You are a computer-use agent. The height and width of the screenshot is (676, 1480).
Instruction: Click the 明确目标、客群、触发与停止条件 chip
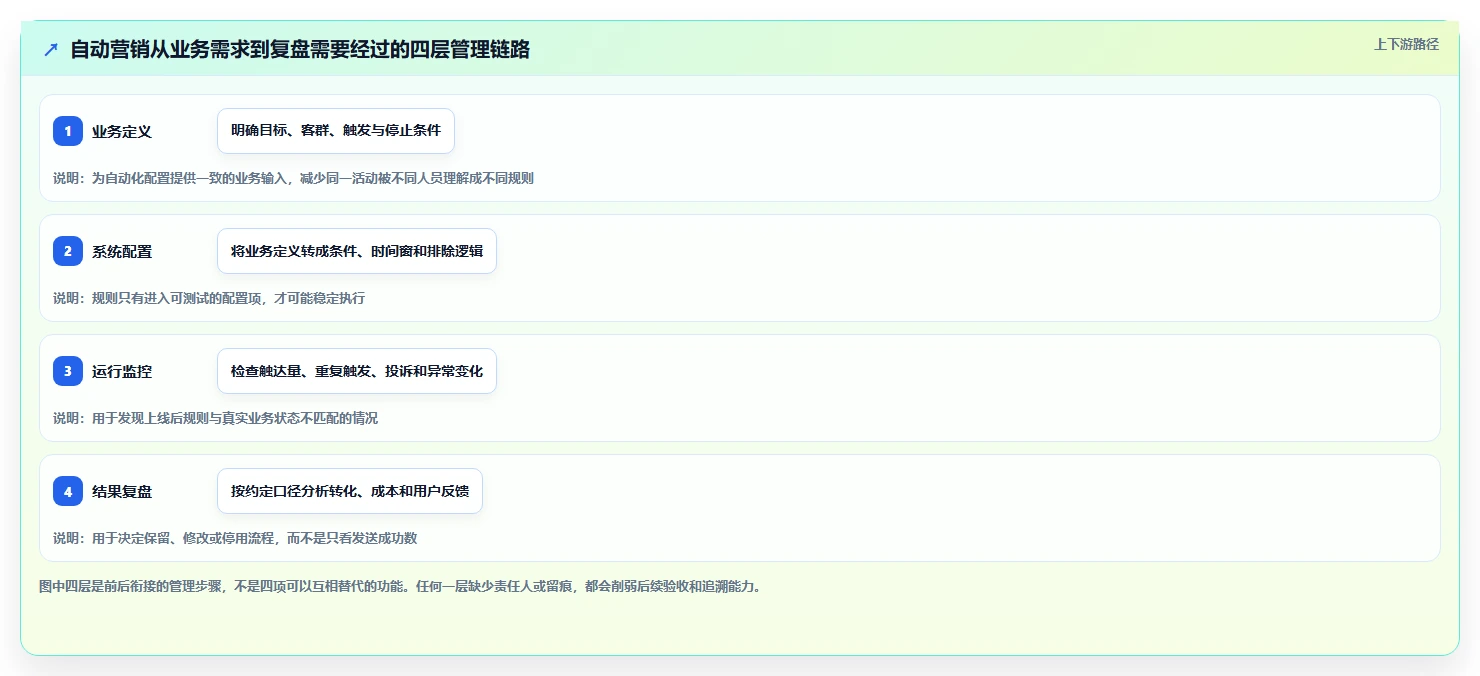[336, 131]
